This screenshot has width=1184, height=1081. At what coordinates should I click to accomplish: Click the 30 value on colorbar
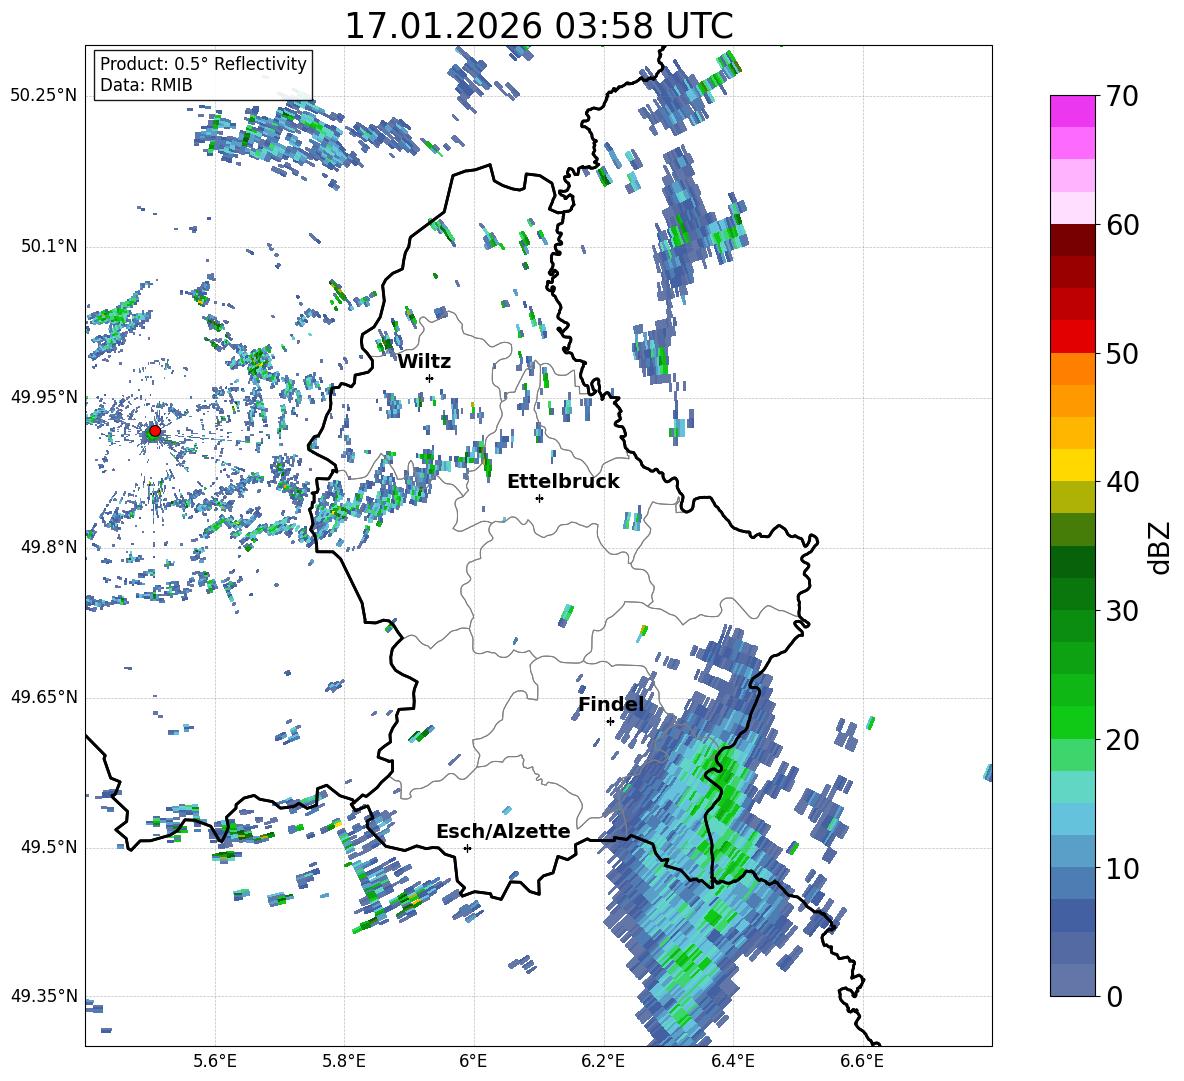point(1122,611)
